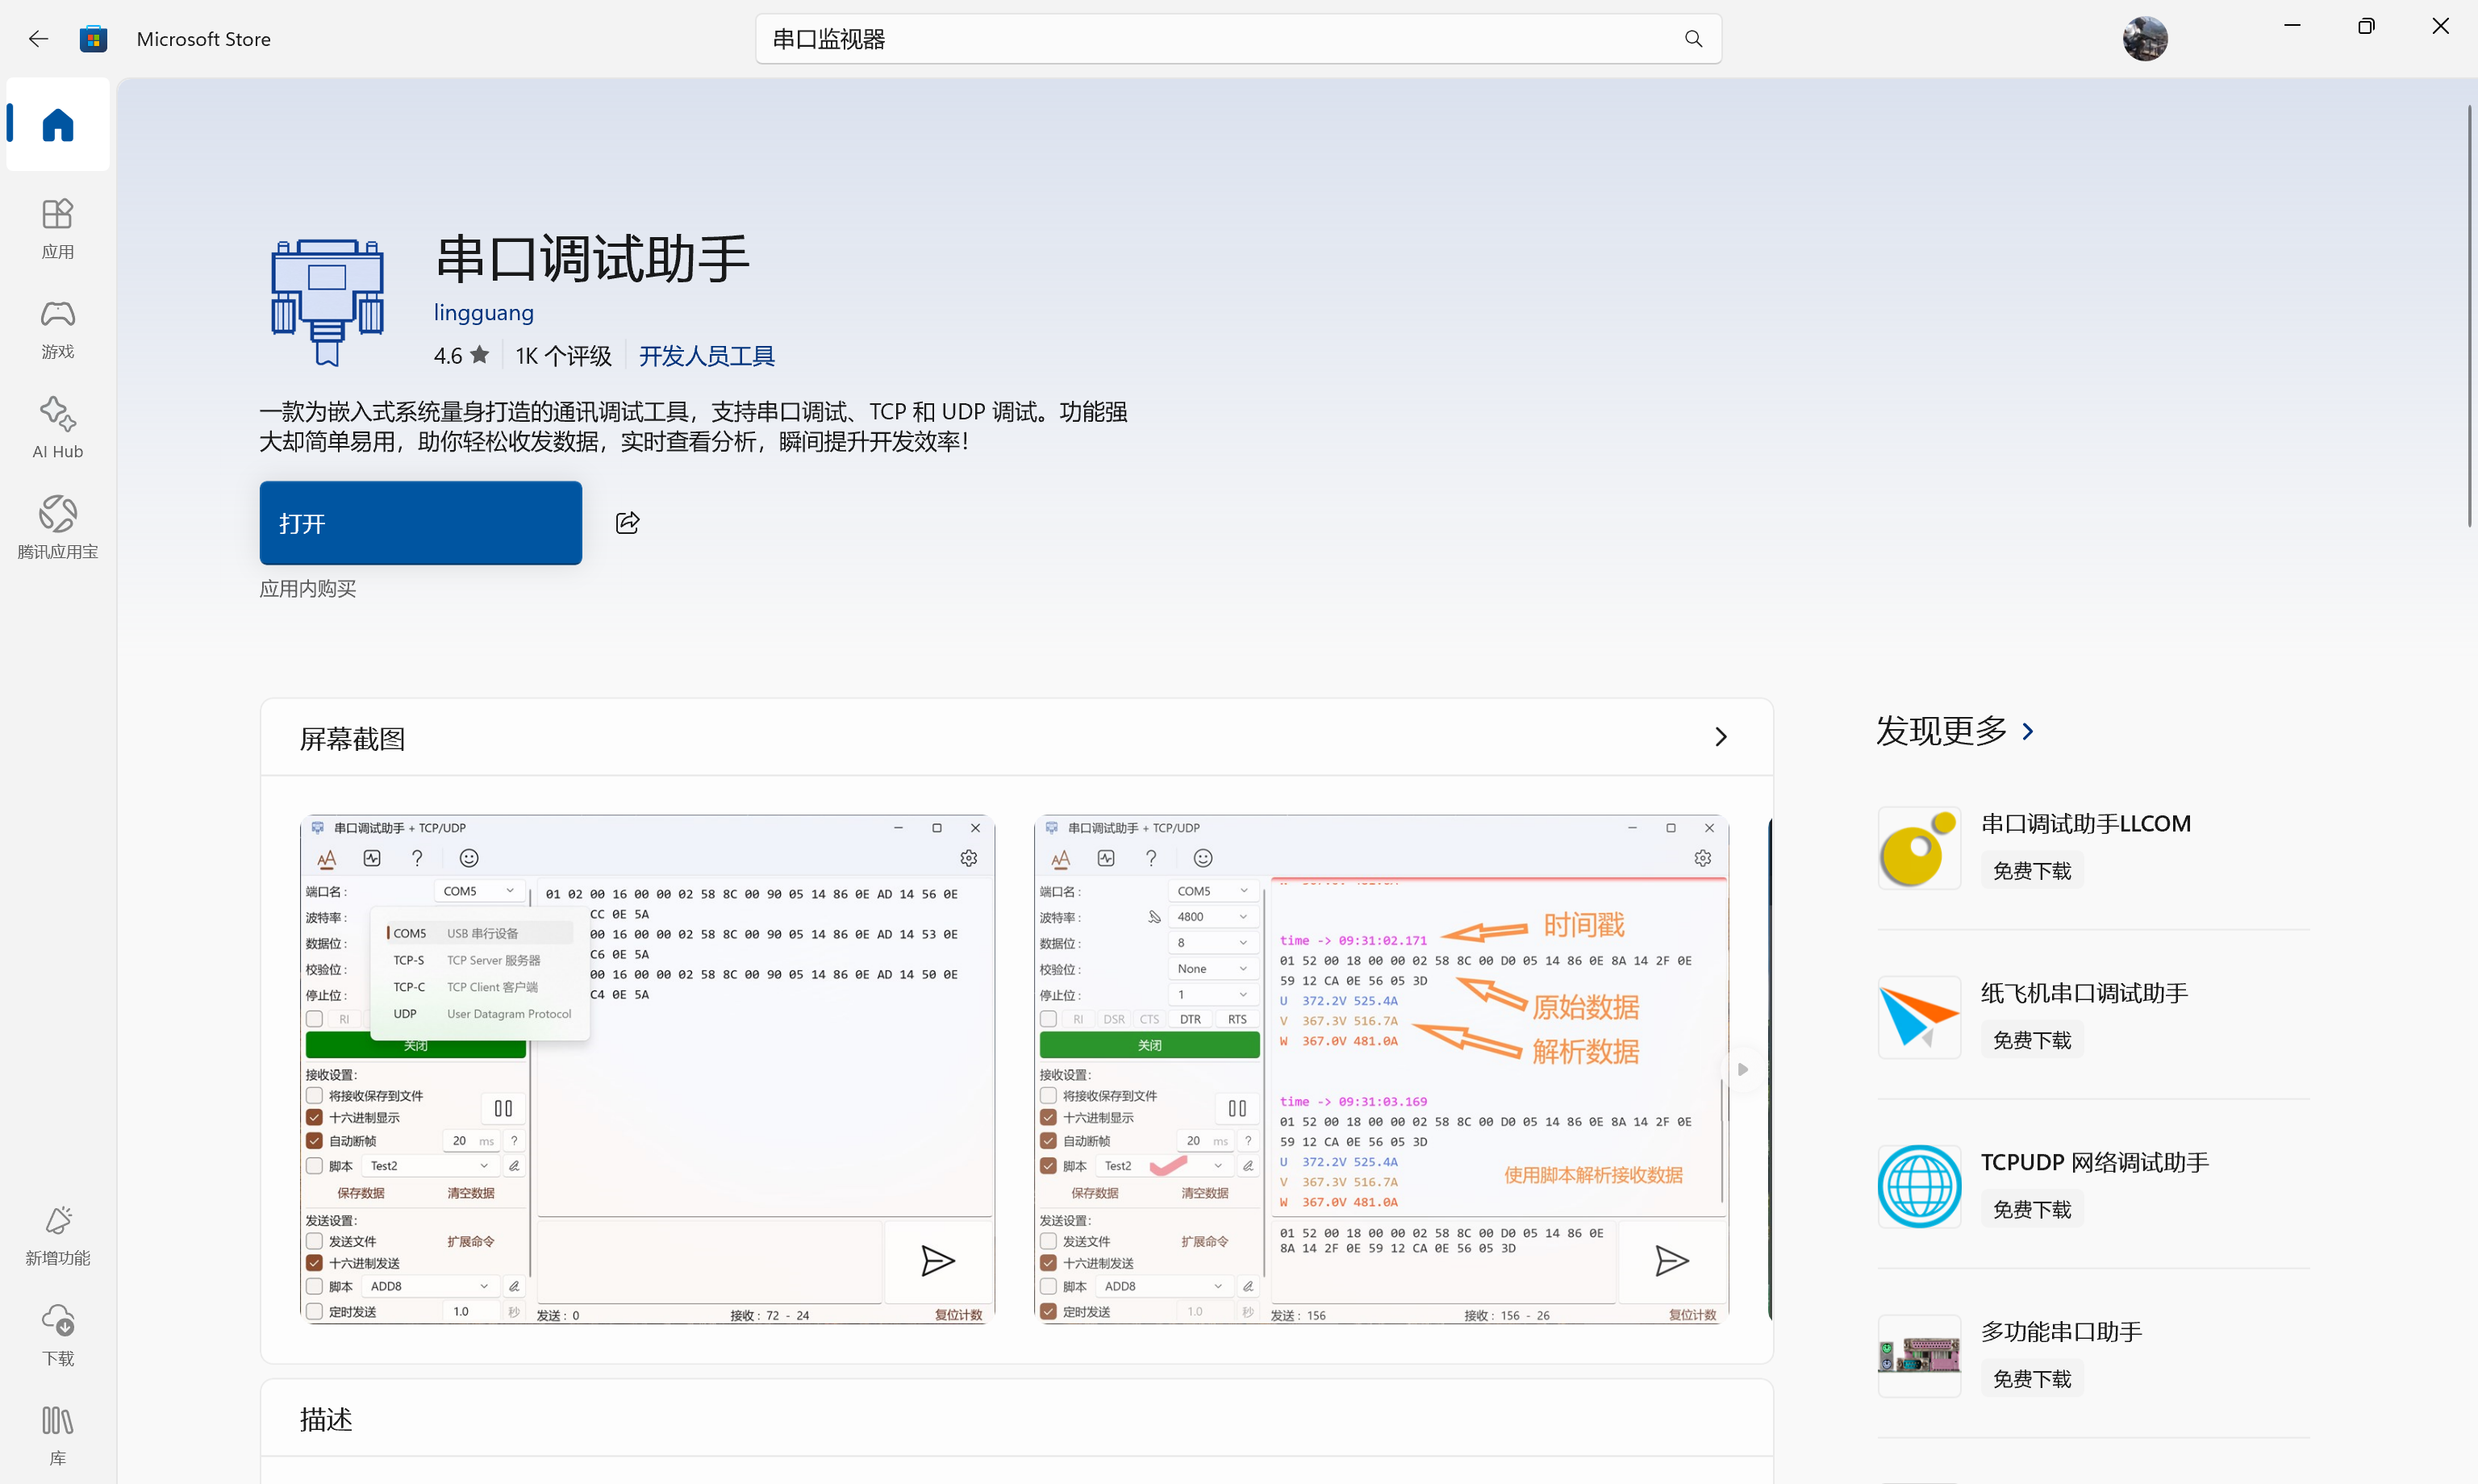
Task: Expand 屏幕截图 section with chevron
Action: click(x=1720, y=737)
